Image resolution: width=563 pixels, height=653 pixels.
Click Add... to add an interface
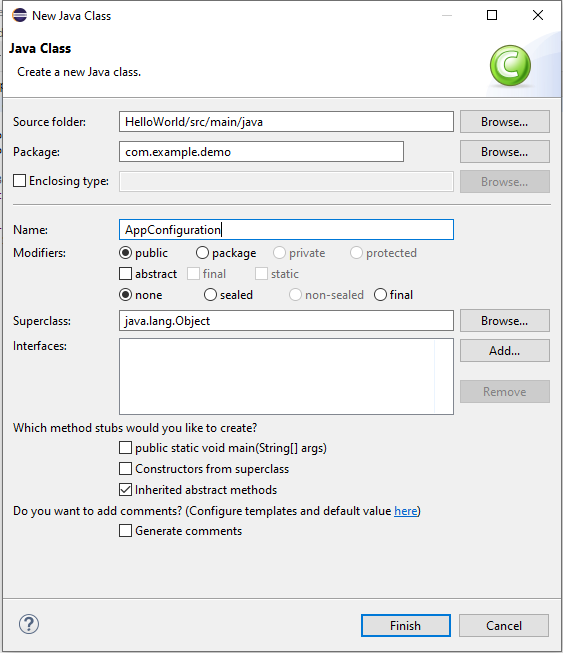[505, 351]
